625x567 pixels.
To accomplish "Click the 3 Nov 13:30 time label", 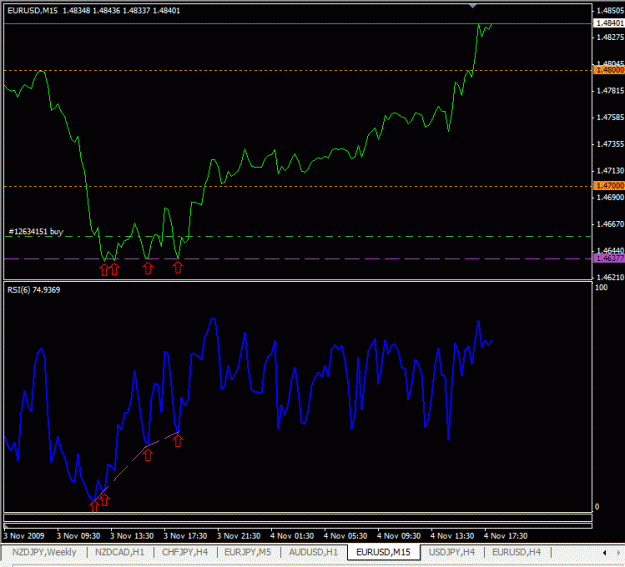I will [132, 536].
